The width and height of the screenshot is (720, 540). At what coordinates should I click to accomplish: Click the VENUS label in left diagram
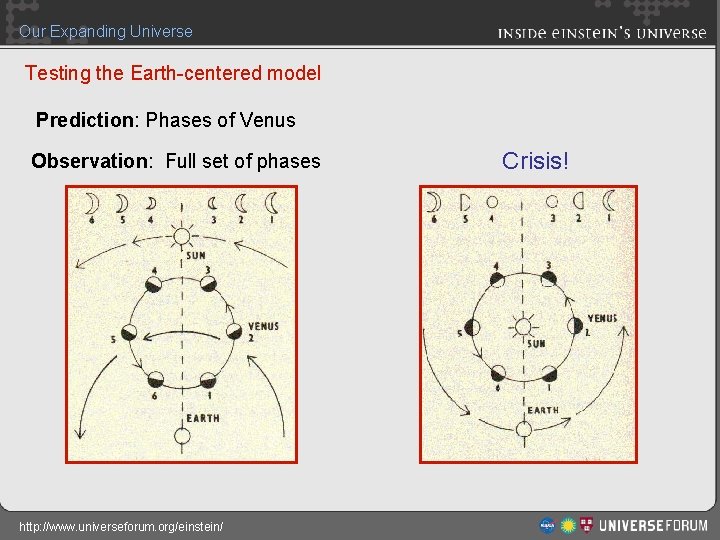(x=264, y=326)
